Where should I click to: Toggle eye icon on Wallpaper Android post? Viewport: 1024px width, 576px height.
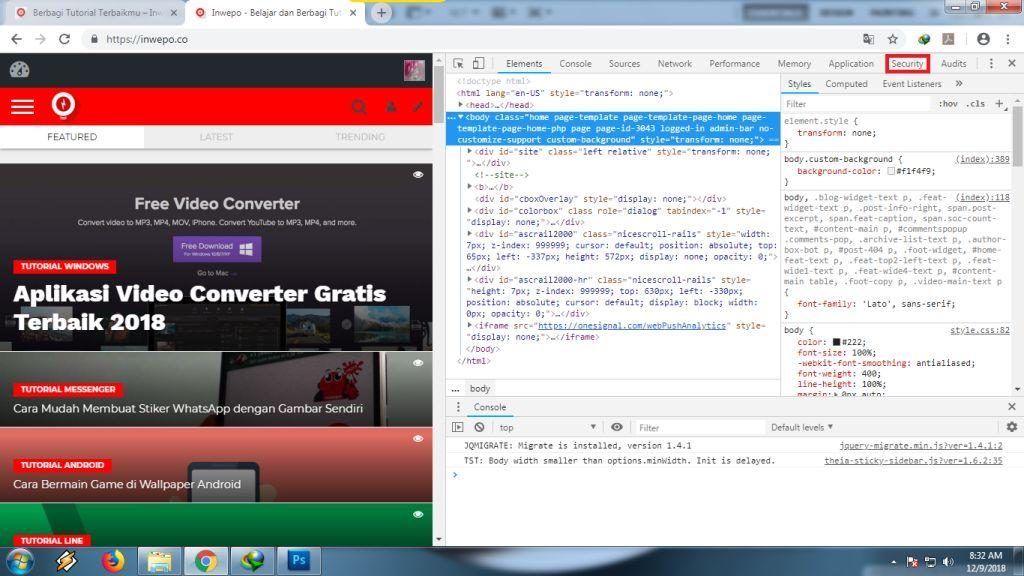click(x=418, y=438)
